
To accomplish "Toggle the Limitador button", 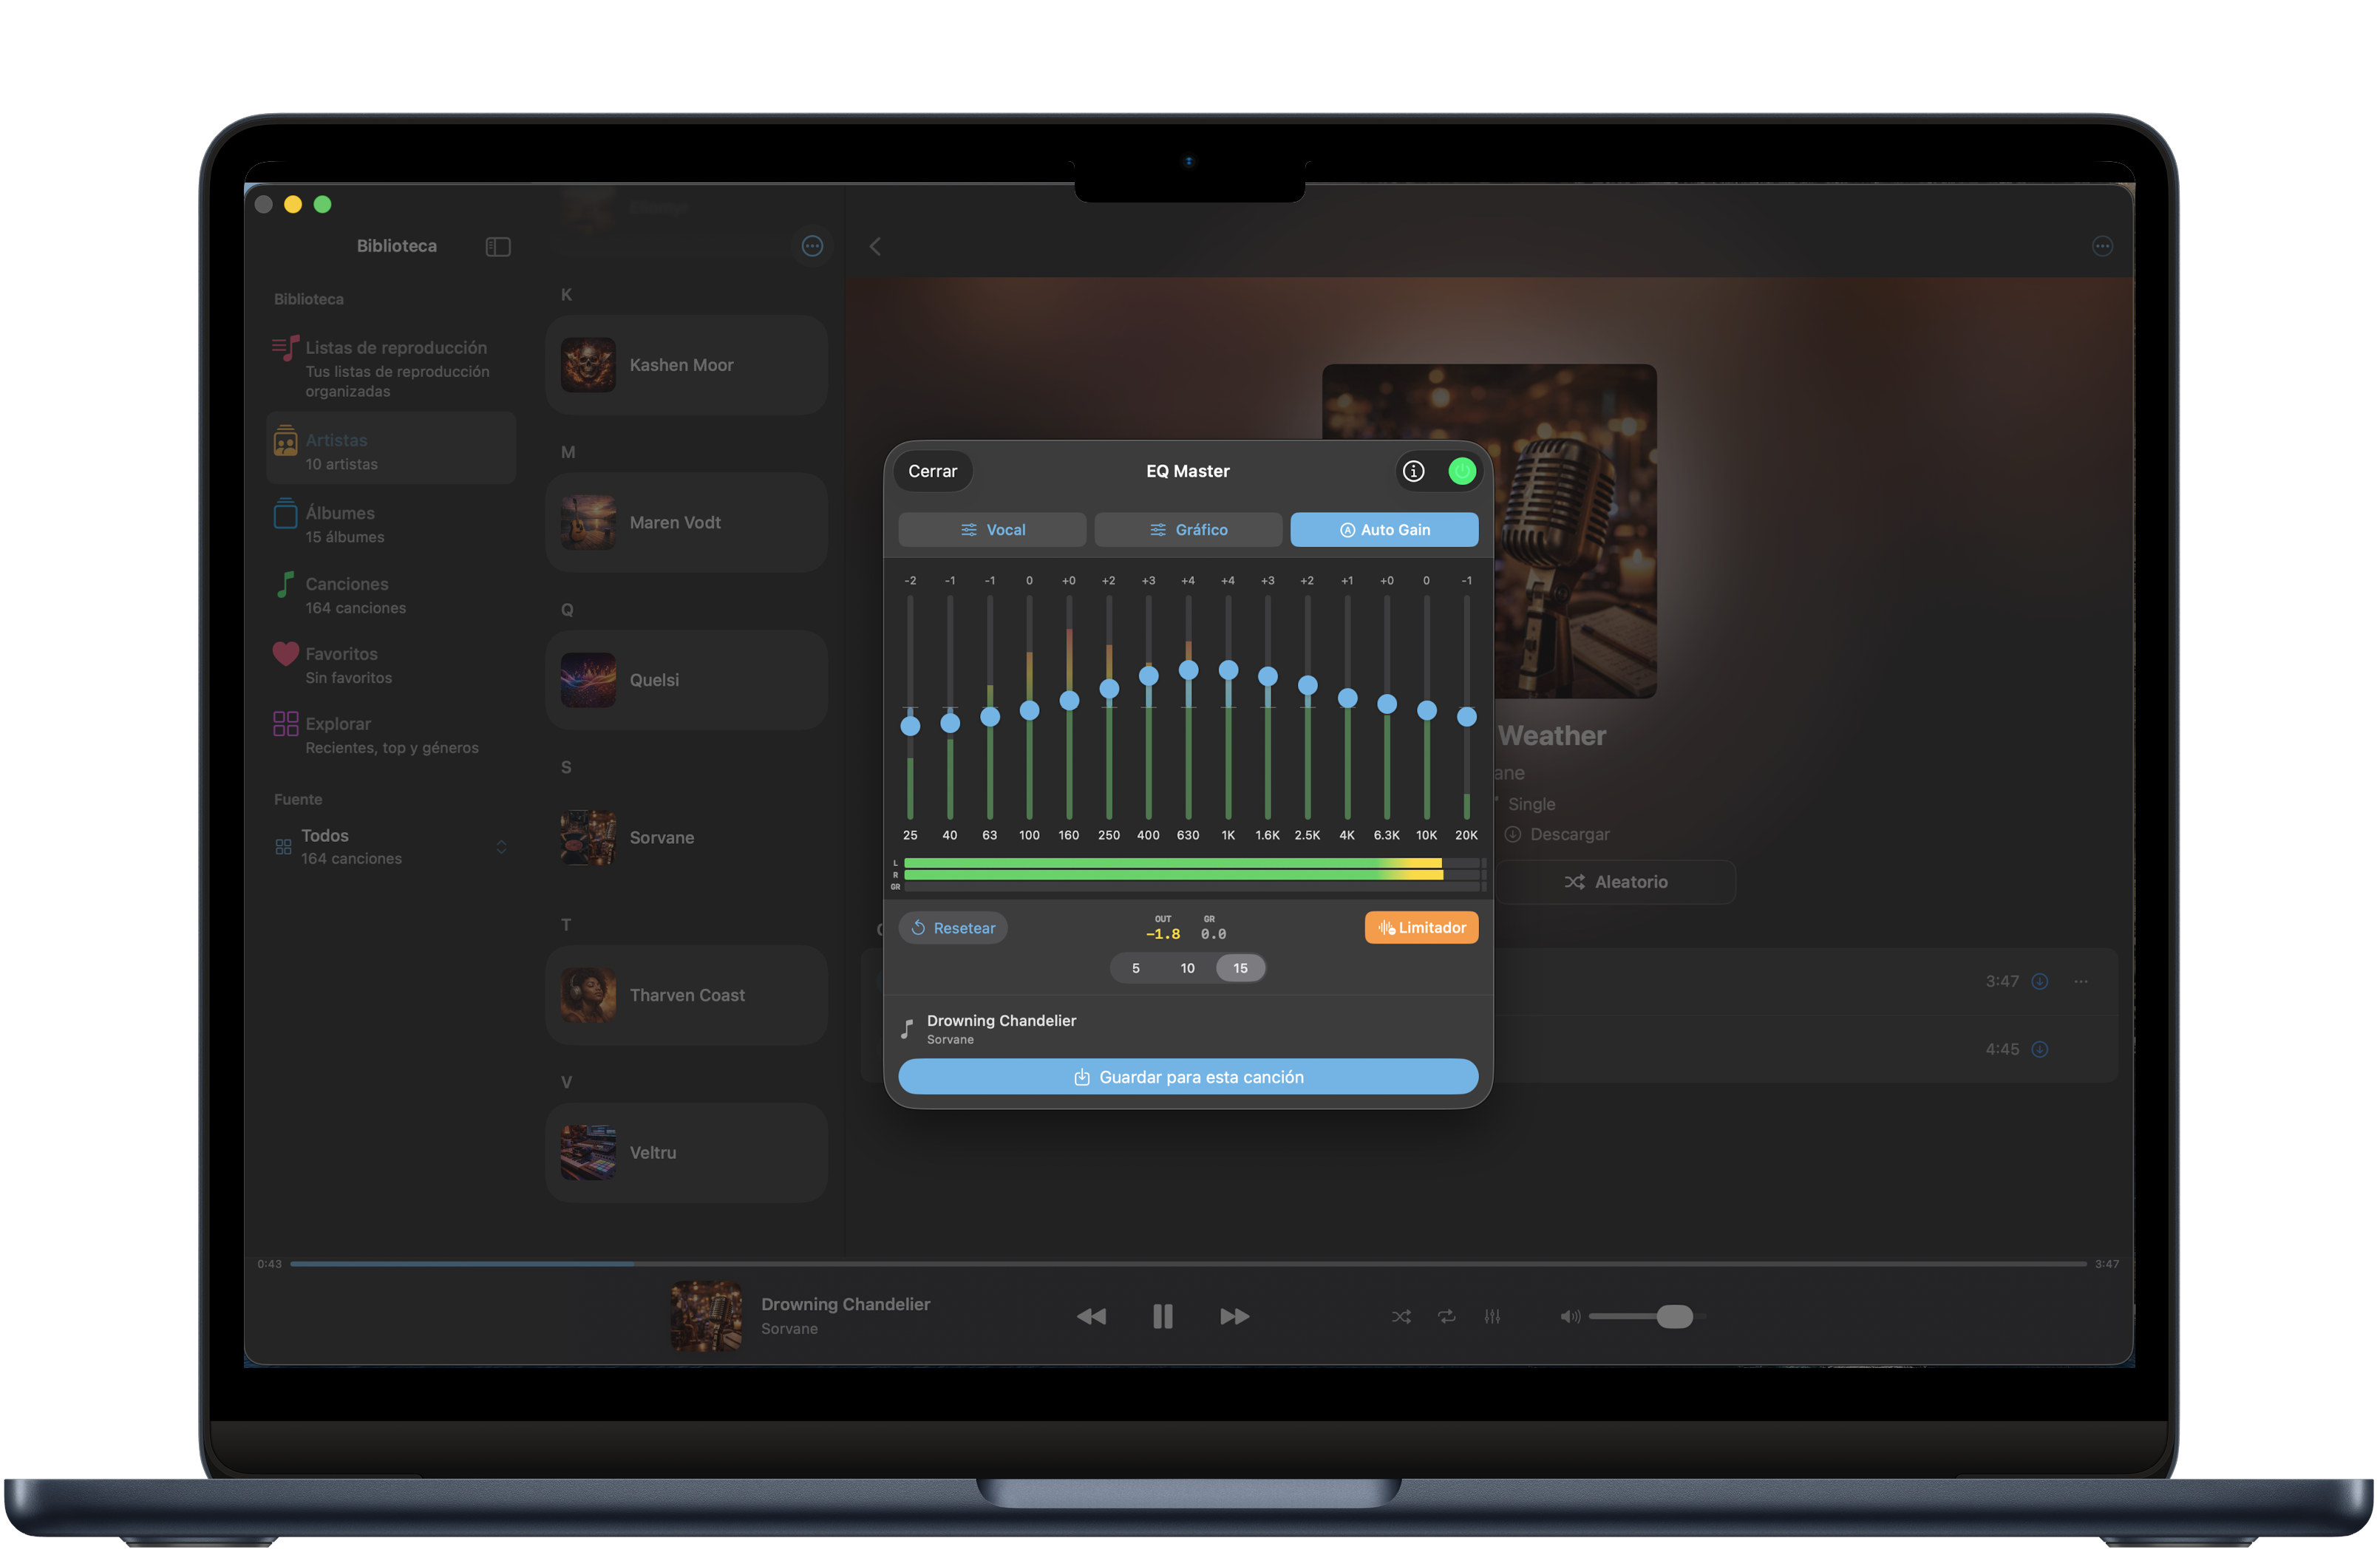I will (1421, 928).
